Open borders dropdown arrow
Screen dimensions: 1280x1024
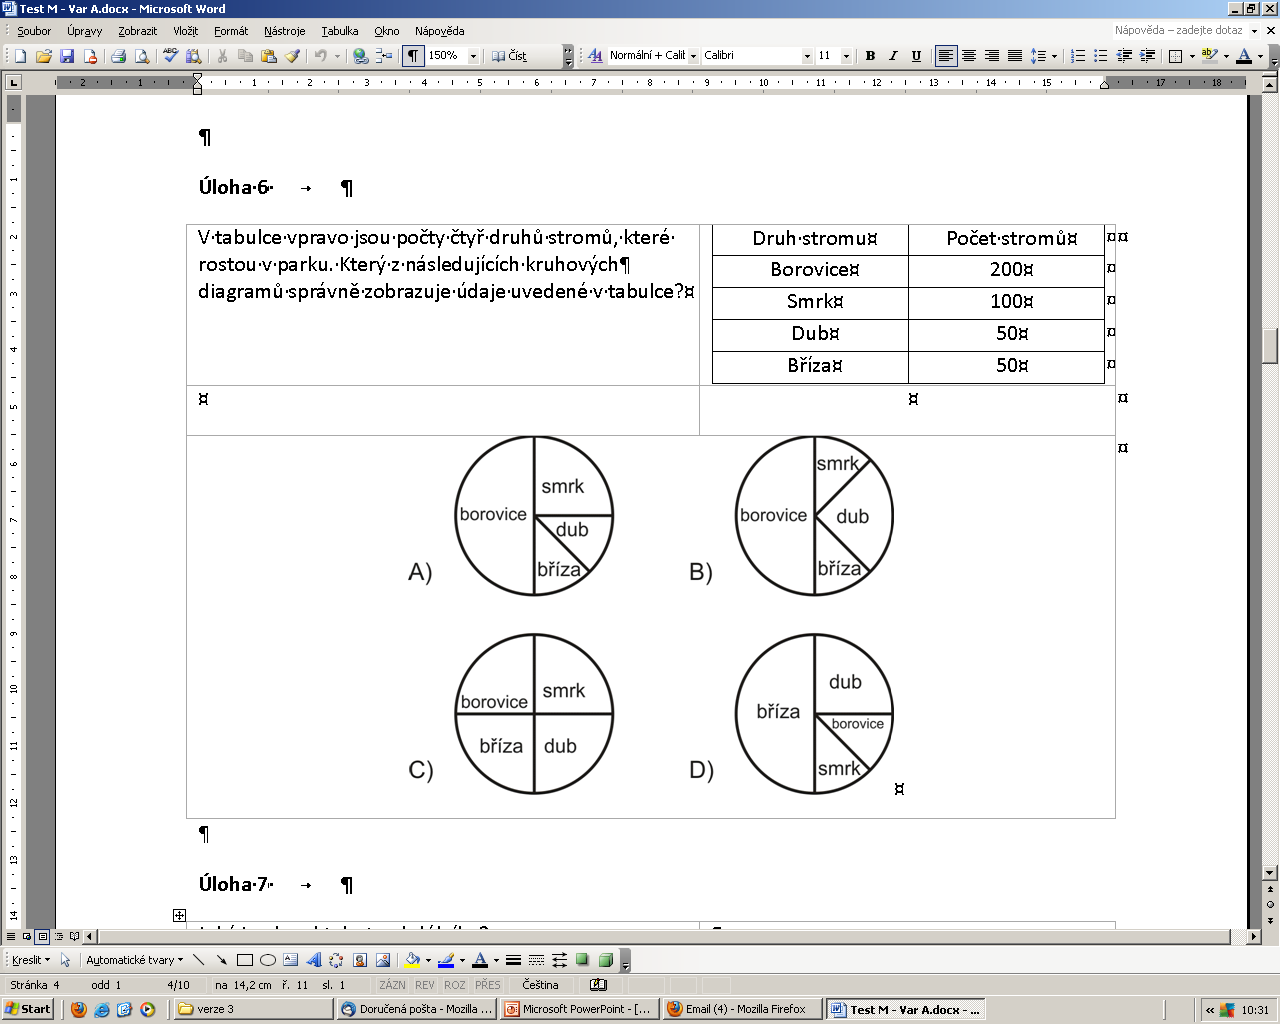coord(1192,56)
